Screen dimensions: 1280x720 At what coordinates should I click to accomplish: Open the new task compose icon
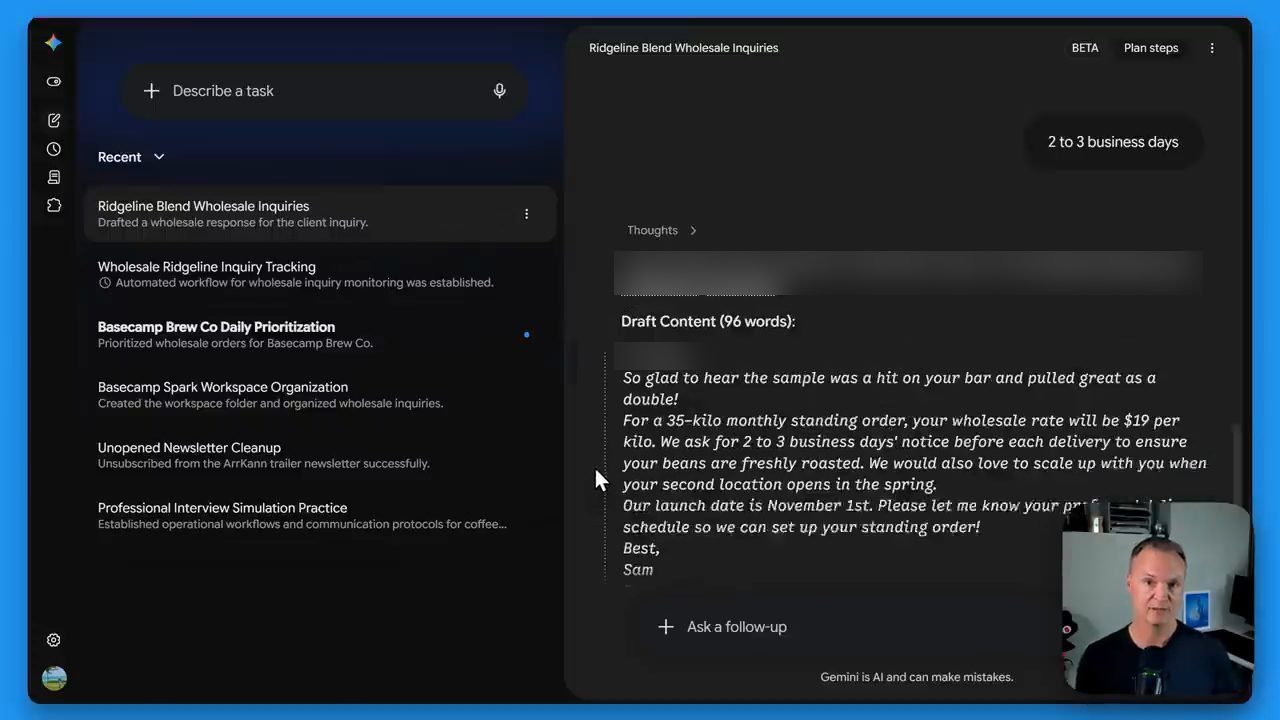[x=54, y=120]
